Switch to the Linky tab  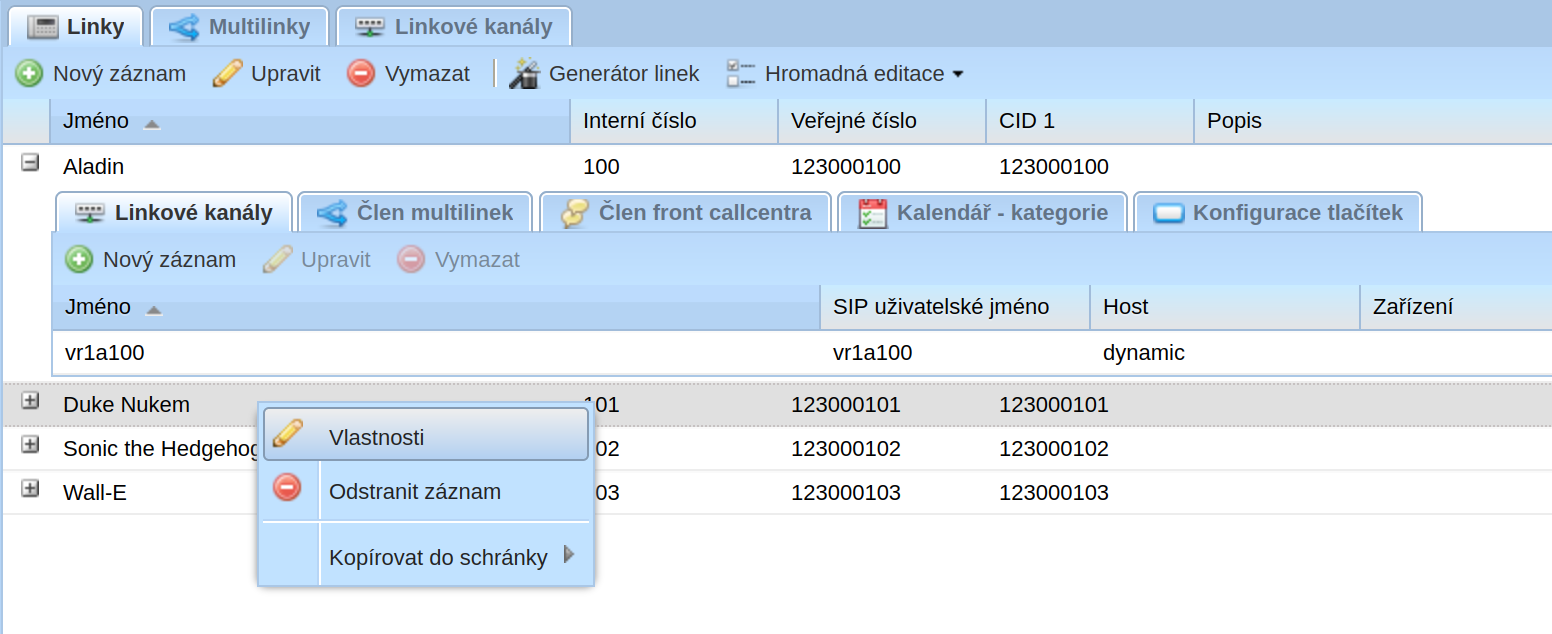click(x=76, y=27)
